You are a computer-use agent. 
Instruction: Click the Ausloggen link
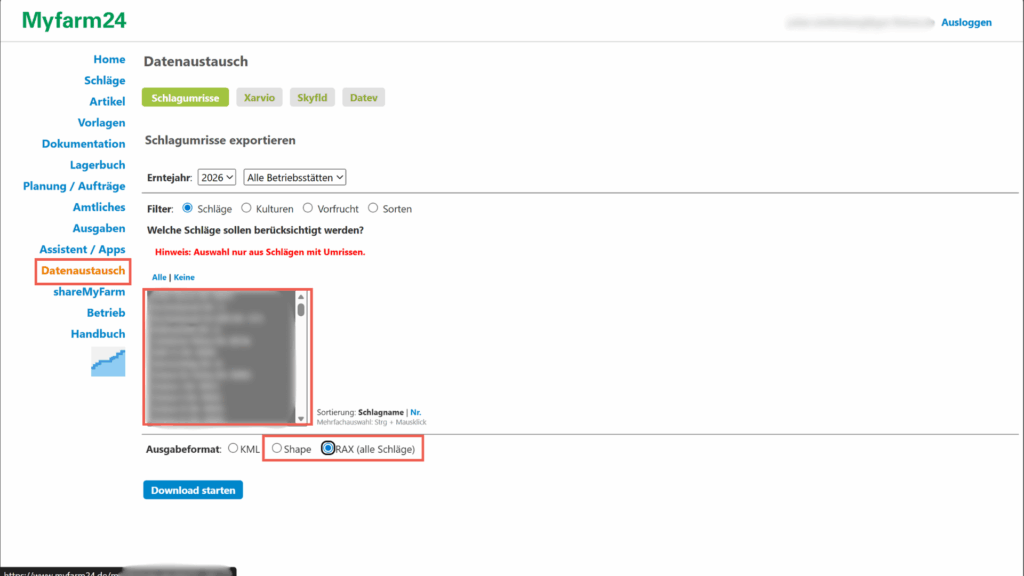click(x=966, y=22)
